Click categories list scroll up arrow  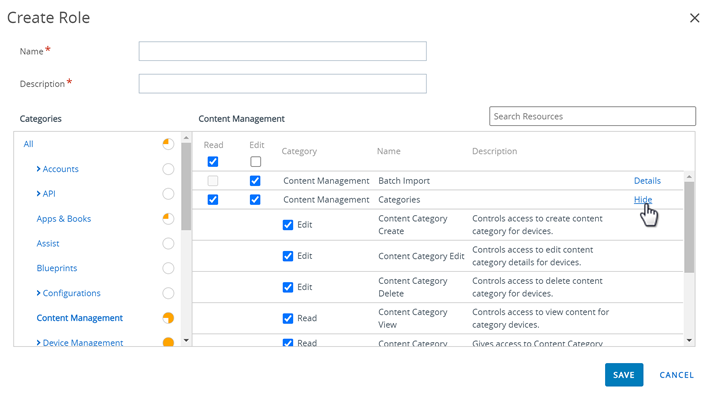click(x=186, y=137)
